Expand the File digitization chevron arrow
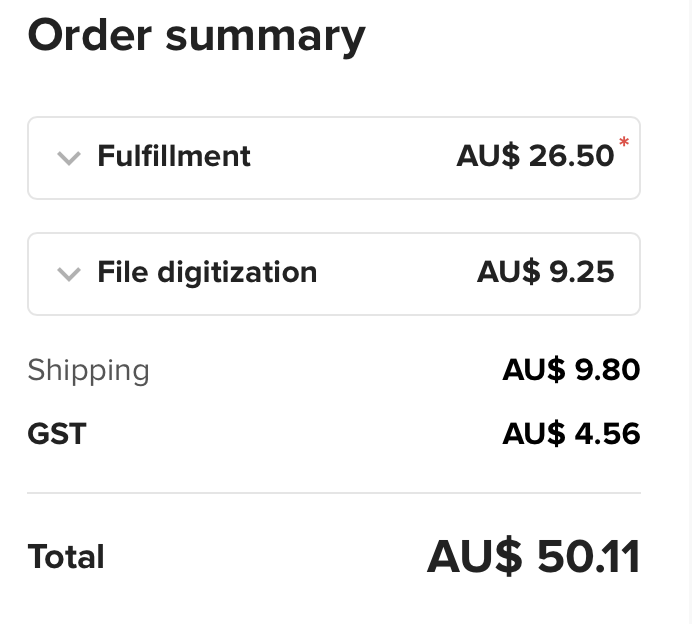The width and height of the screenshot is (692, 624). tap(68, 274)
